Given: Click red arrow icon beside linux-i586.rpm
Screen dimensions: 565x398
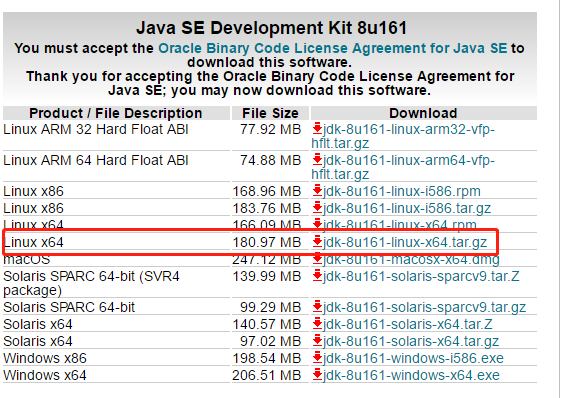Looking at the screenshot, I should [x=317, y=191].
